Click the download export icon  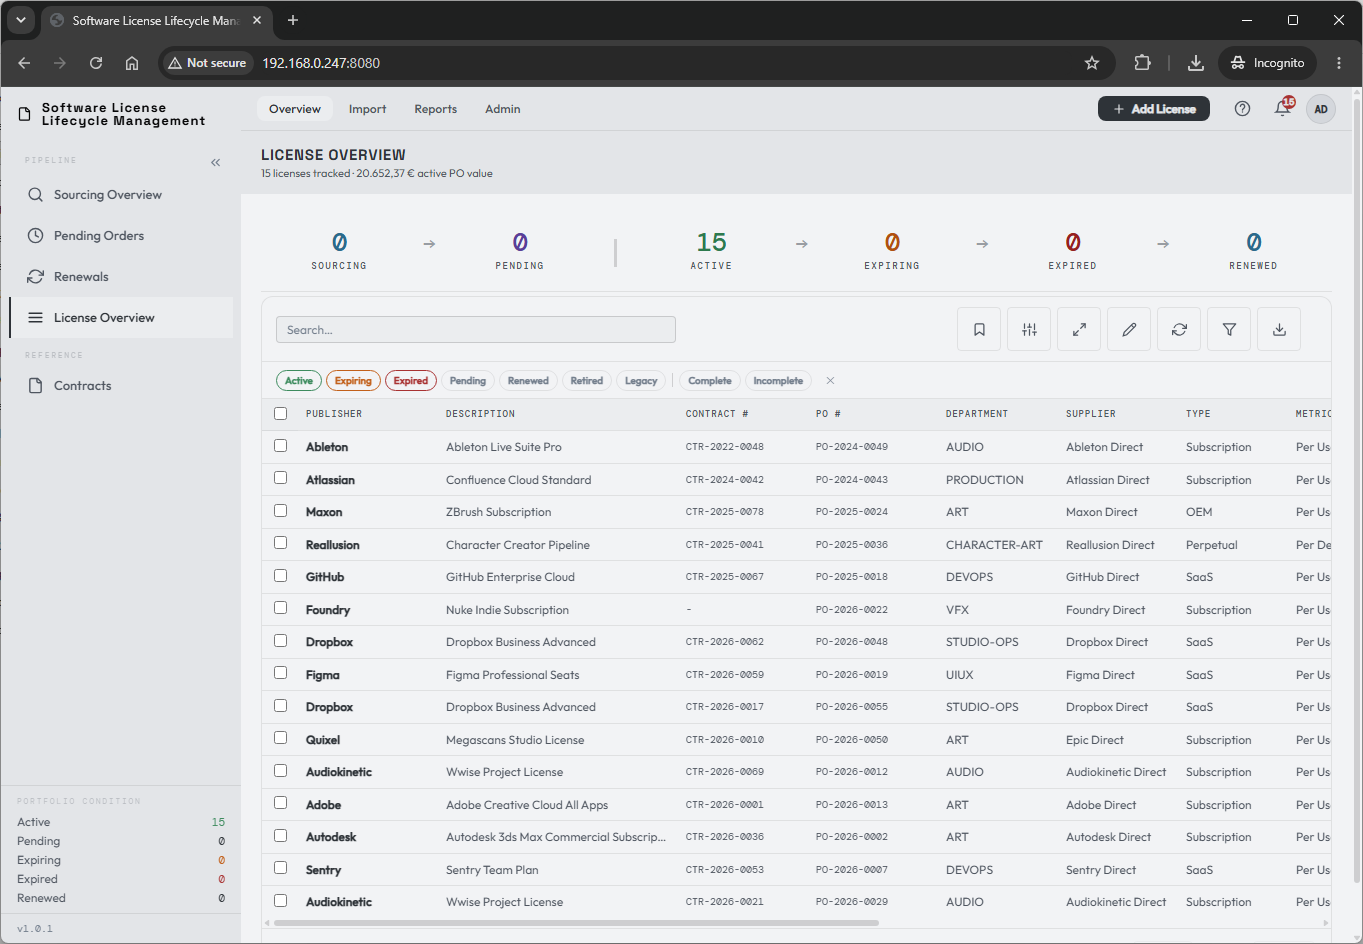pyautogui.click(x=1279, y=329)
